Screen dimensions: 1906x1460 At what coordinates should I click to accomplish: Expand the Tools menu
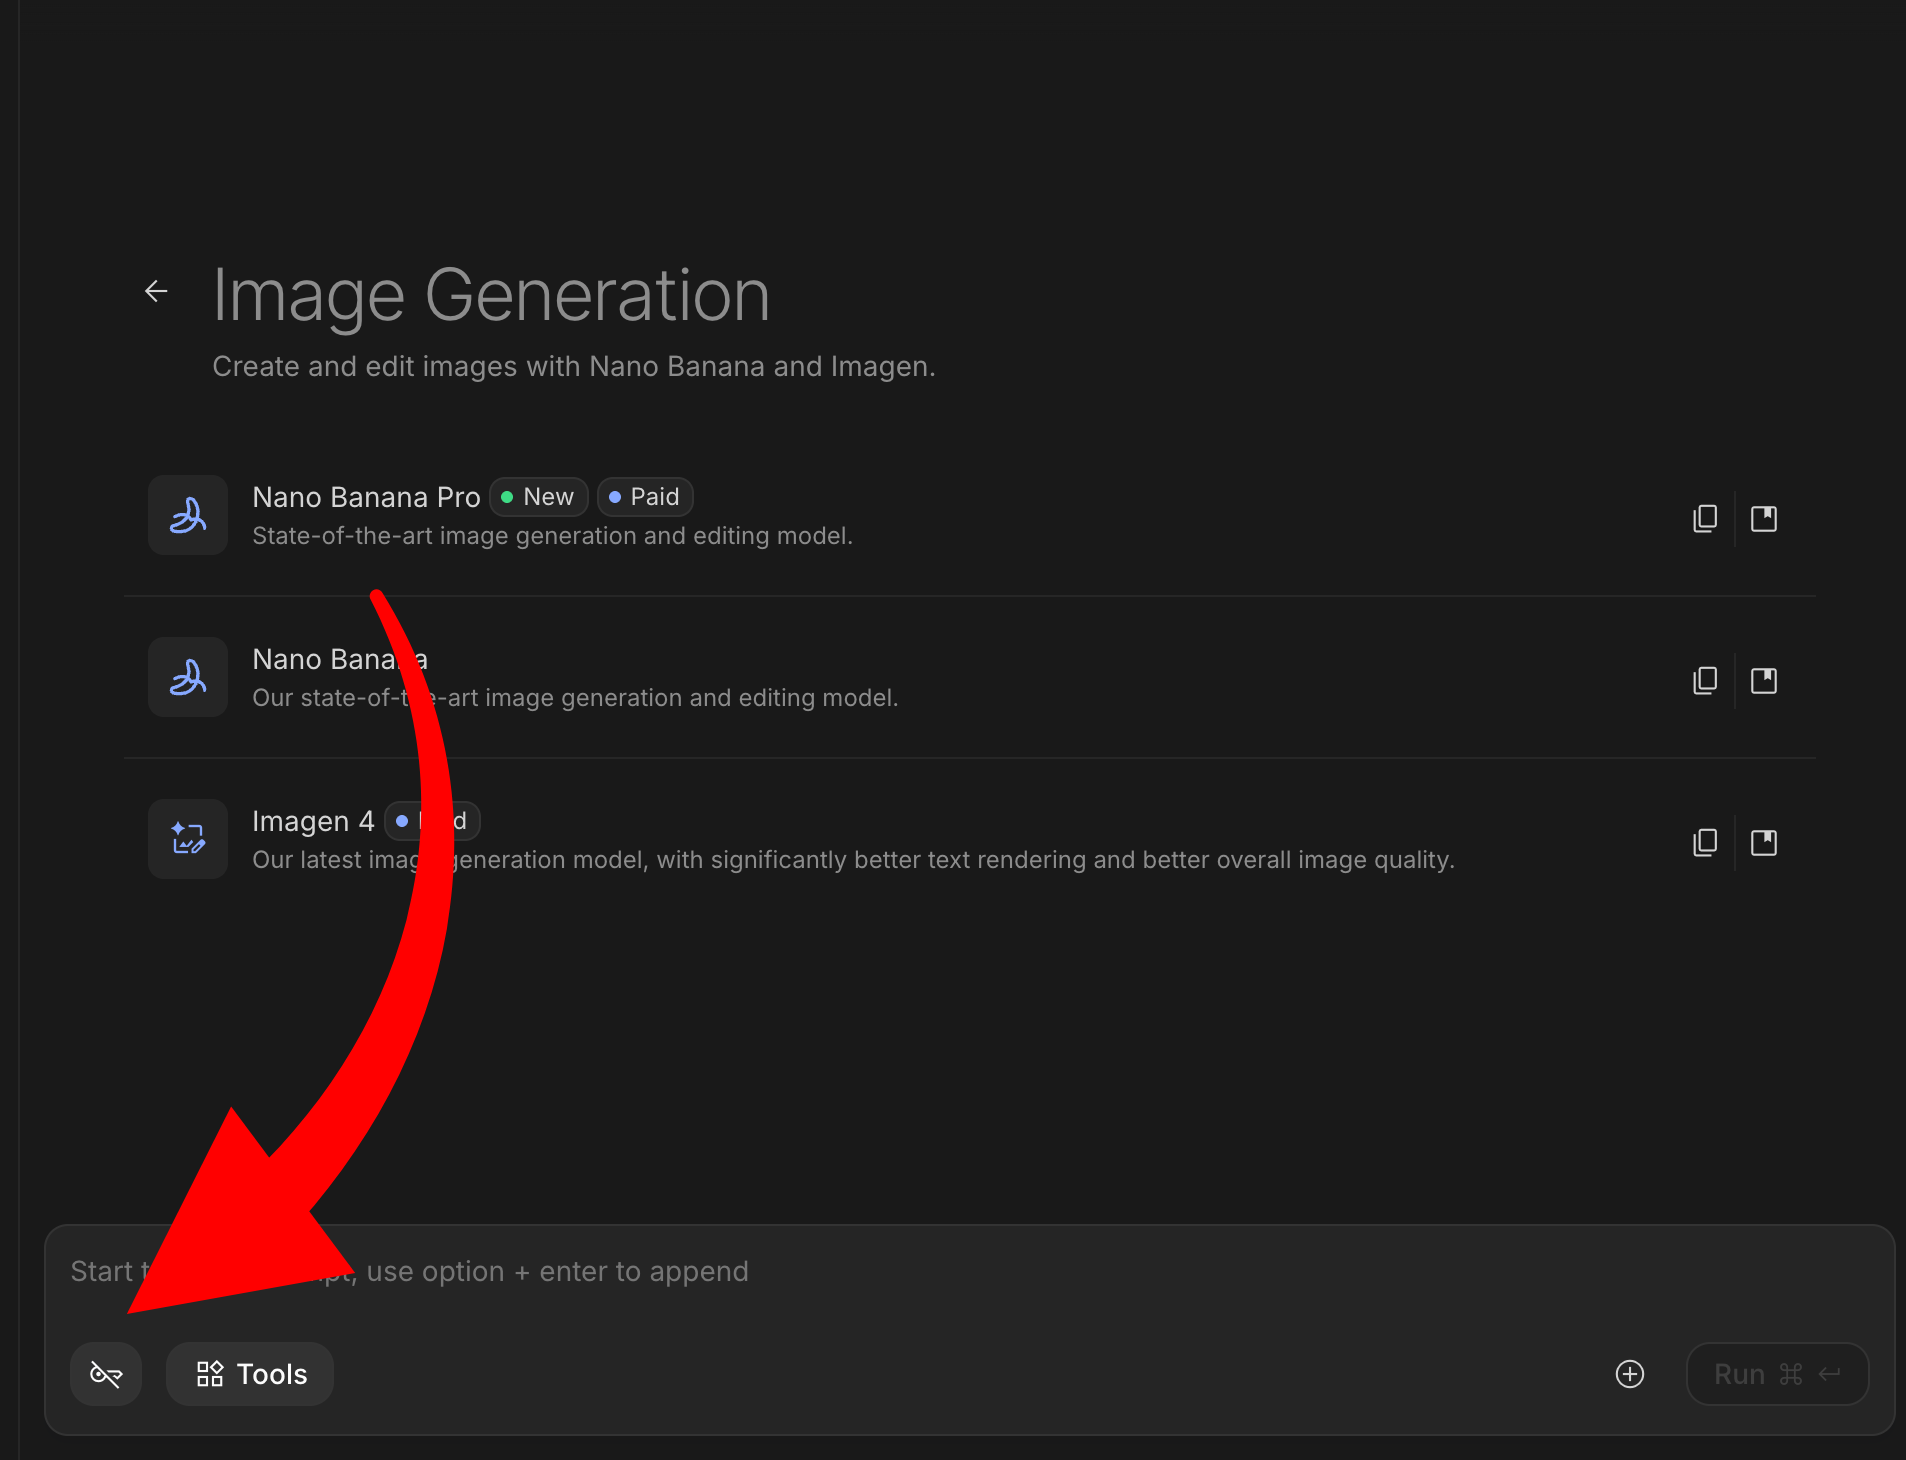click(x=250, y=1374)
